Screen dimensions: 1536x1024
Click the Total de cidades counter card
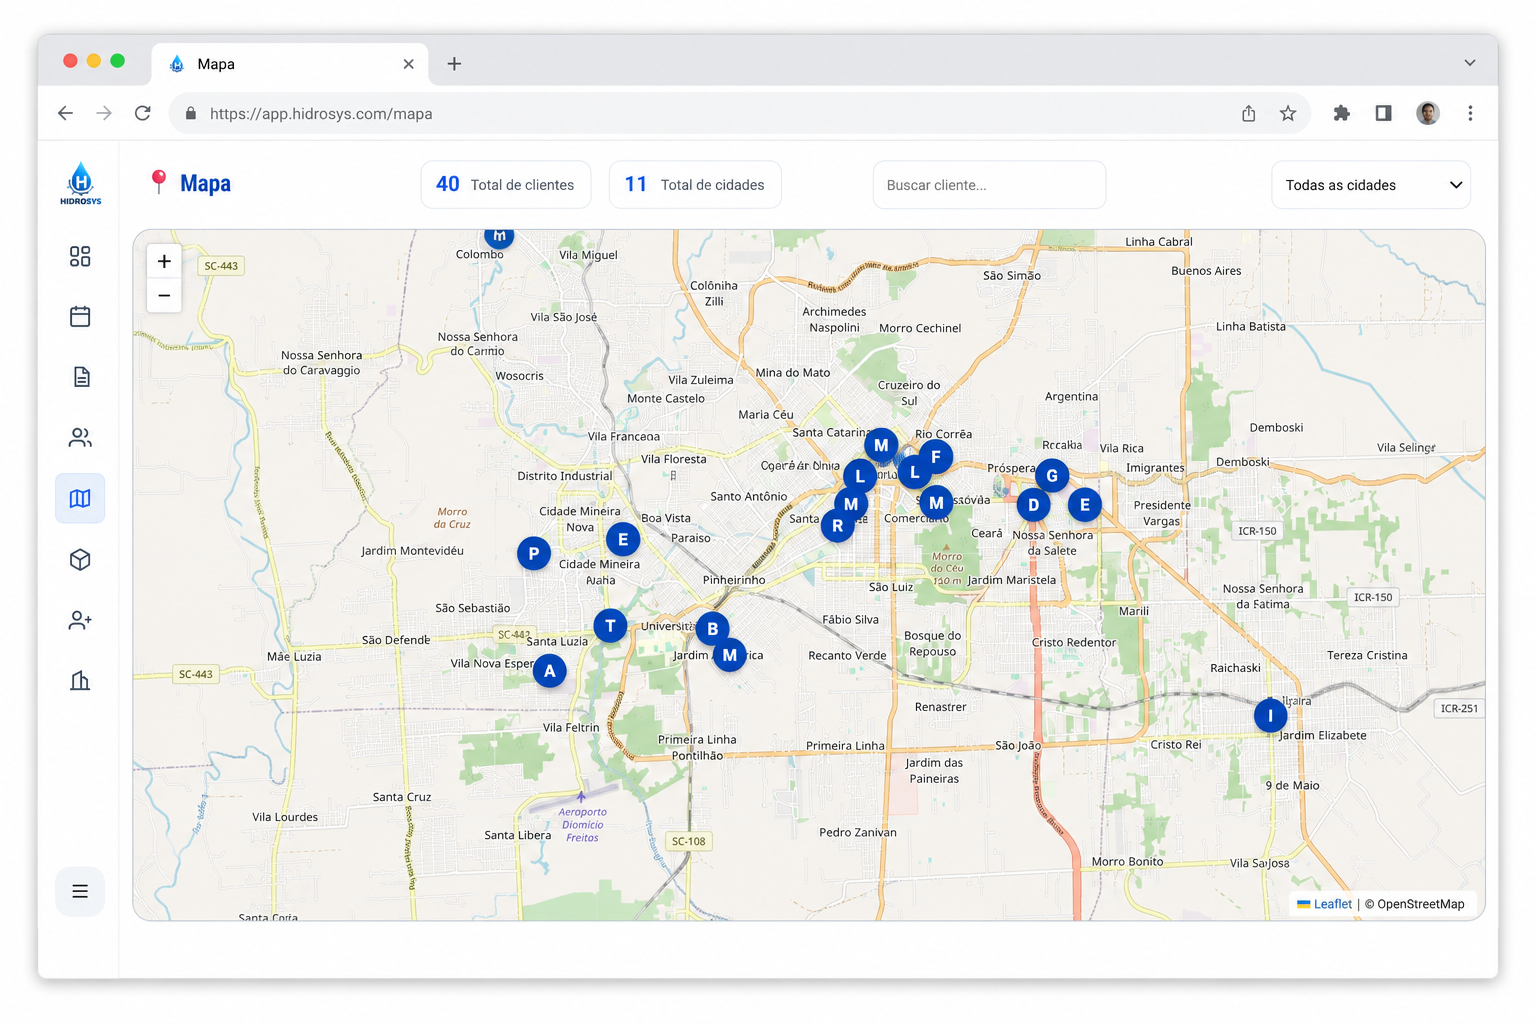pyautogui.click(x=695, y=185)
